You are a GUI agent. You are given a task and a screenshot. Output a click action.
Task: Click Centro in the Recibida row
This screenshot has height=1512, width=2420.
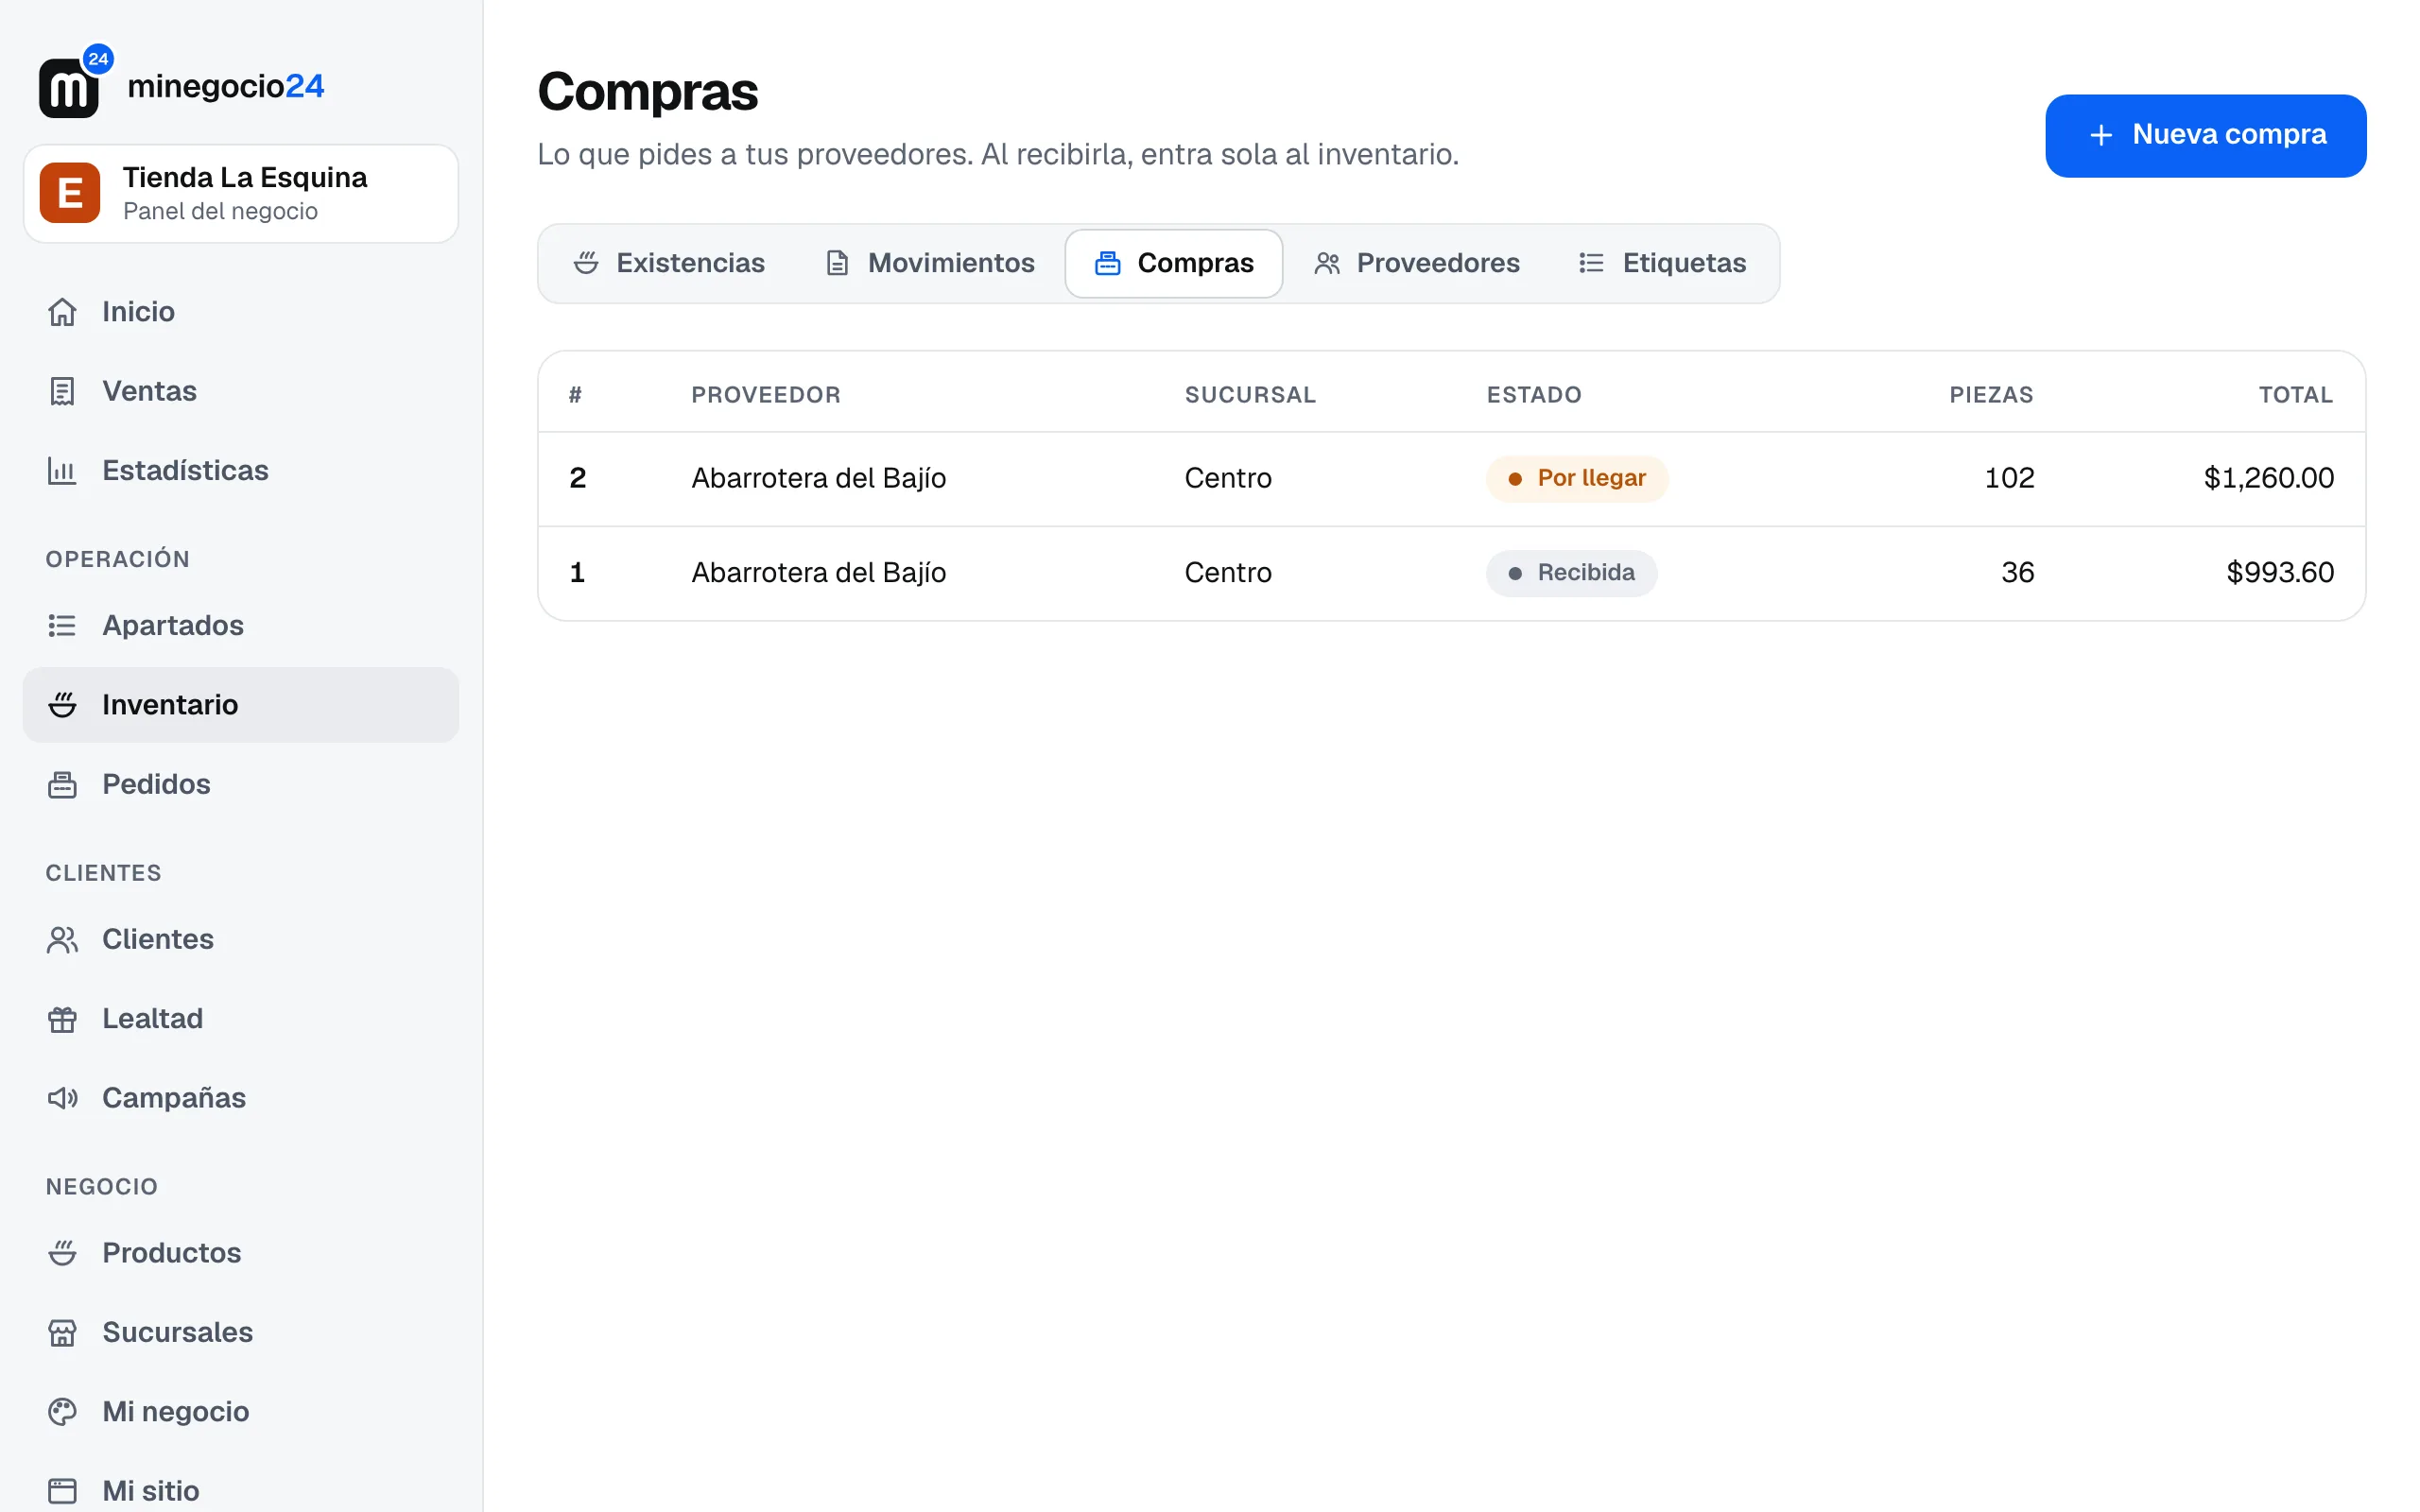tap(1228, 573)
